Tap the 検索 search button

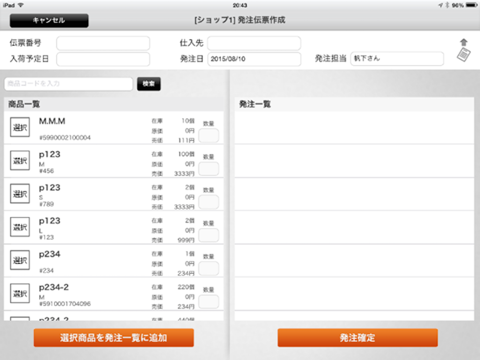(x=149, y=84)
